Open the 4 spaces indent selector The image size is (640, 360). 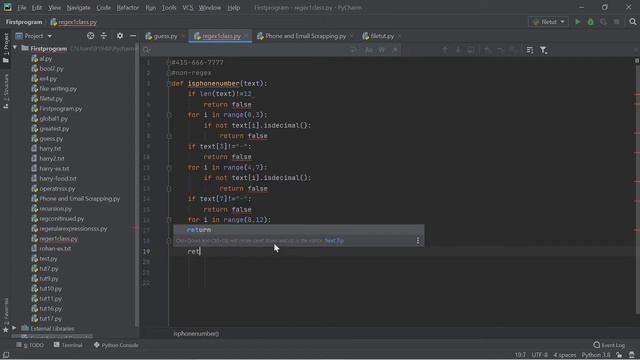pos(564,355)
